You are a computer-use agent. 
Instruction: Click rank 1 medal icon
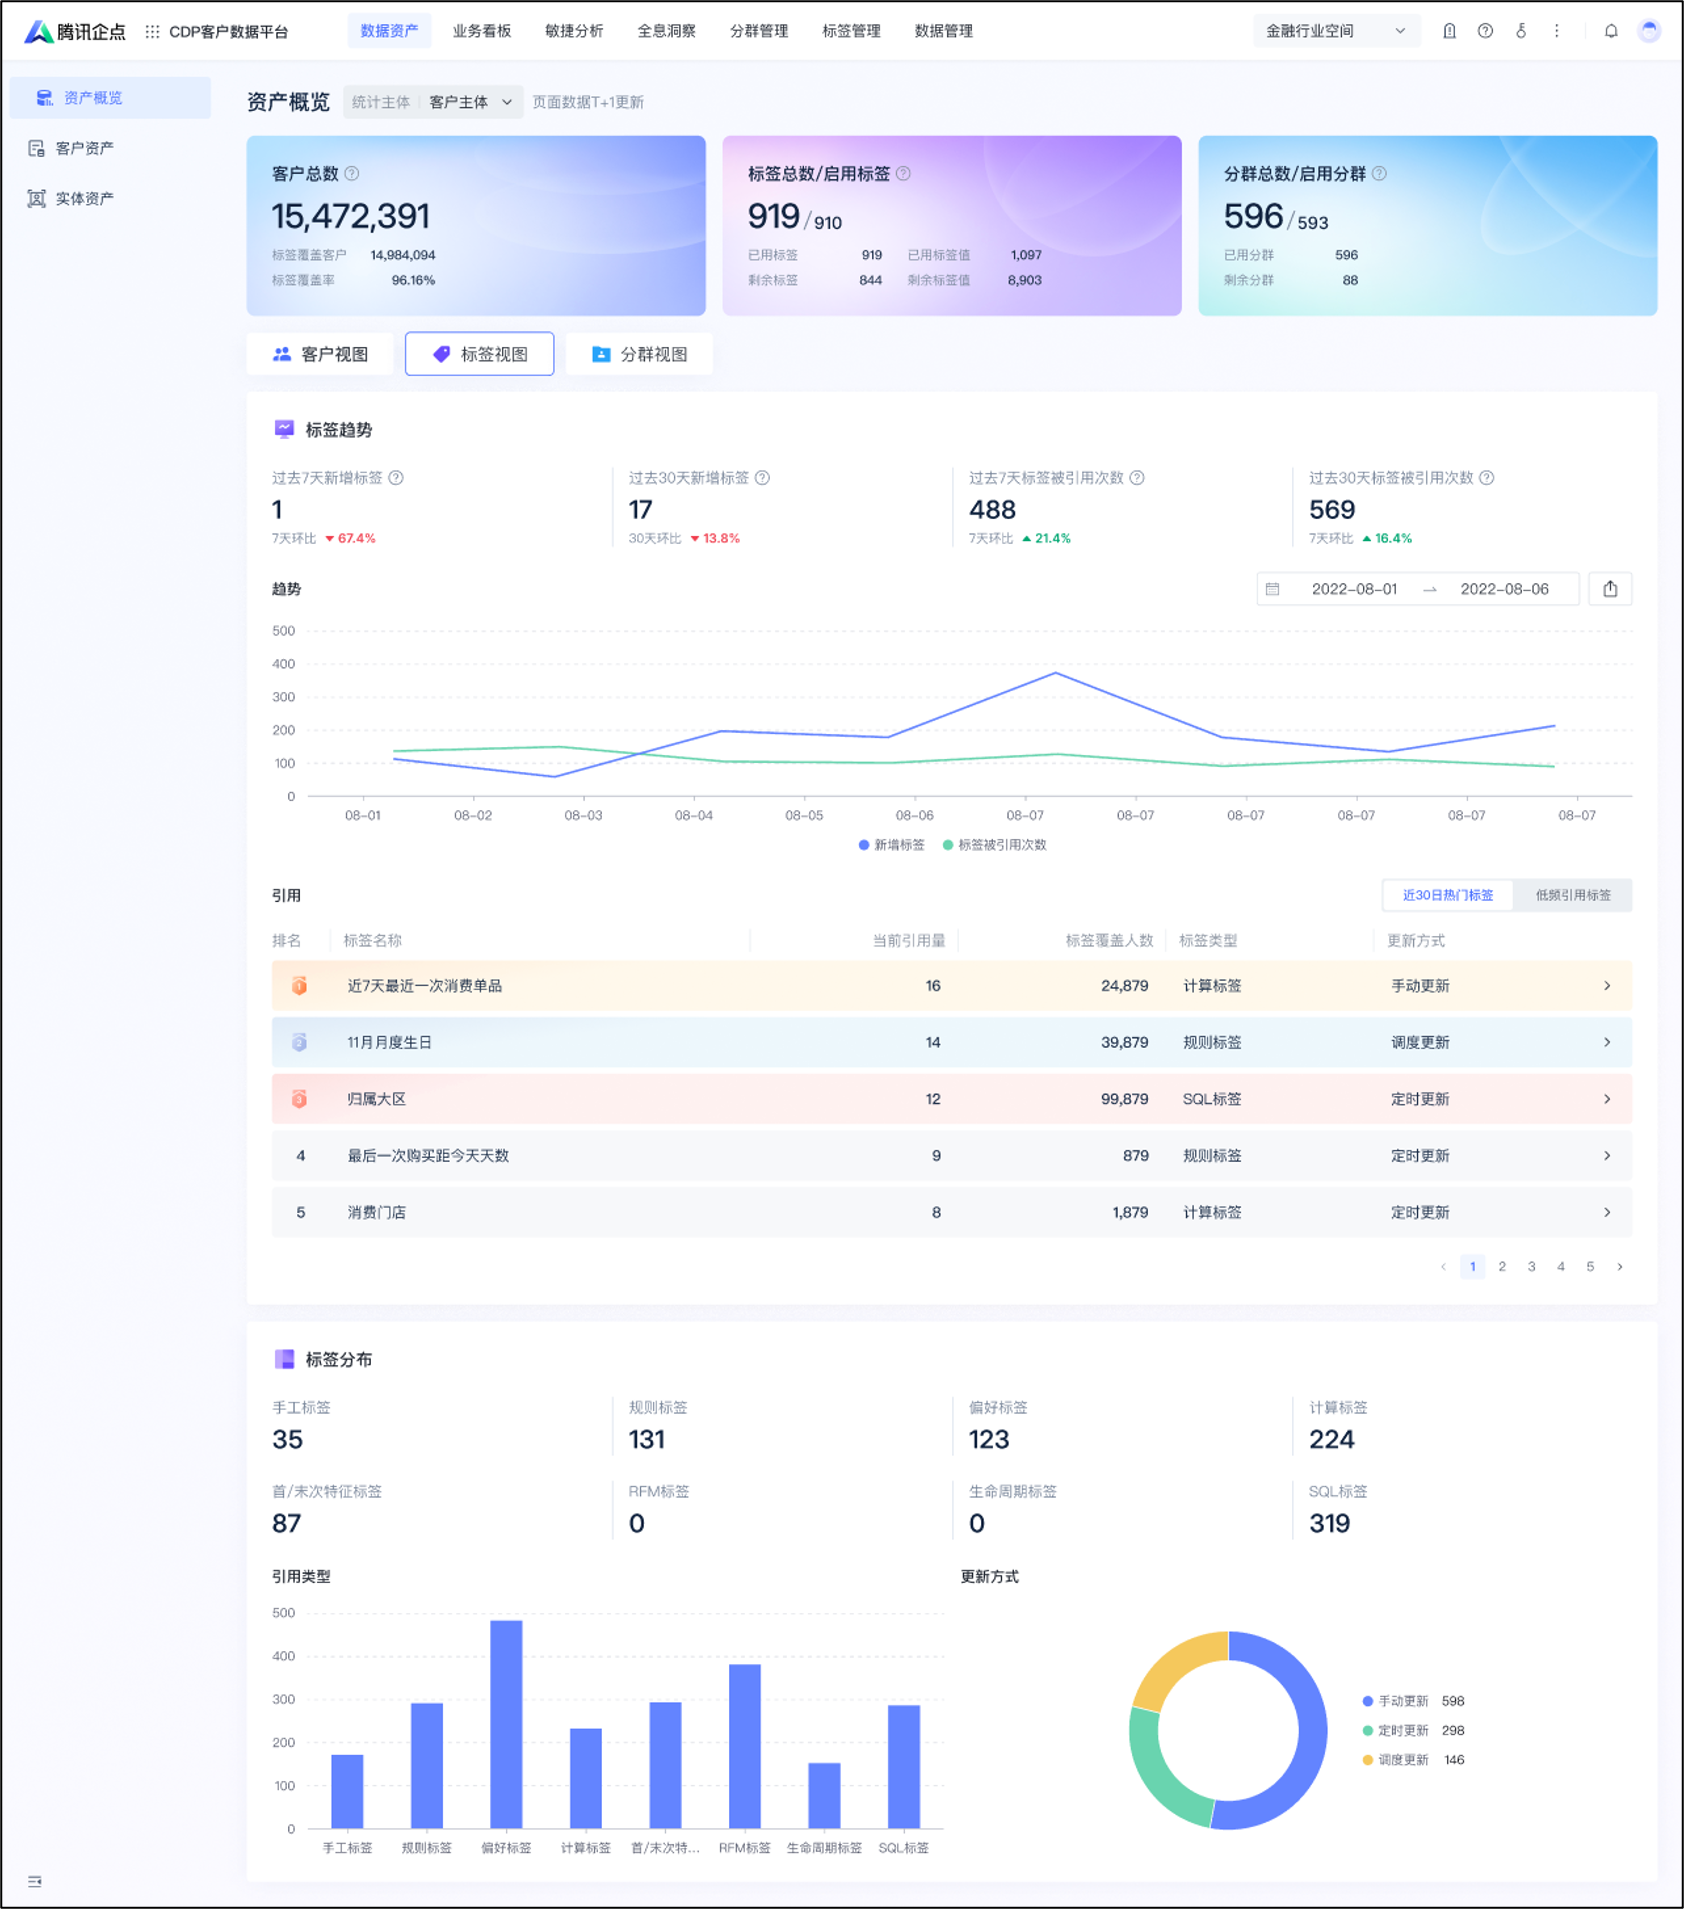[x=299, y=986]
